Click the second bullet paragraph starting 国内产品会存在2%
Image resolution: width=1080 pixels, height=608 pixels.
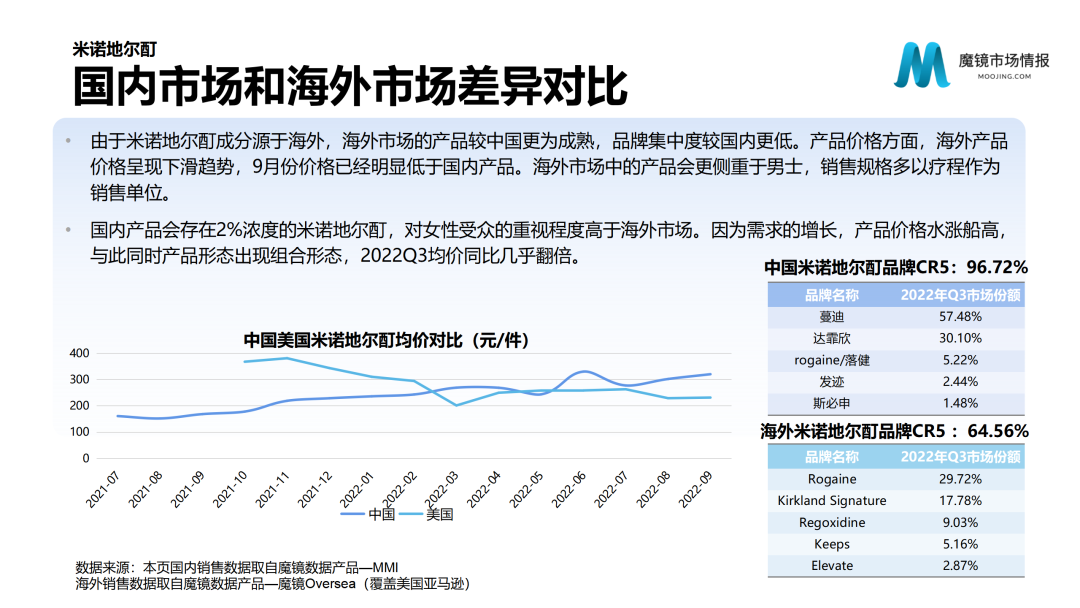click(x=549, y=242)
